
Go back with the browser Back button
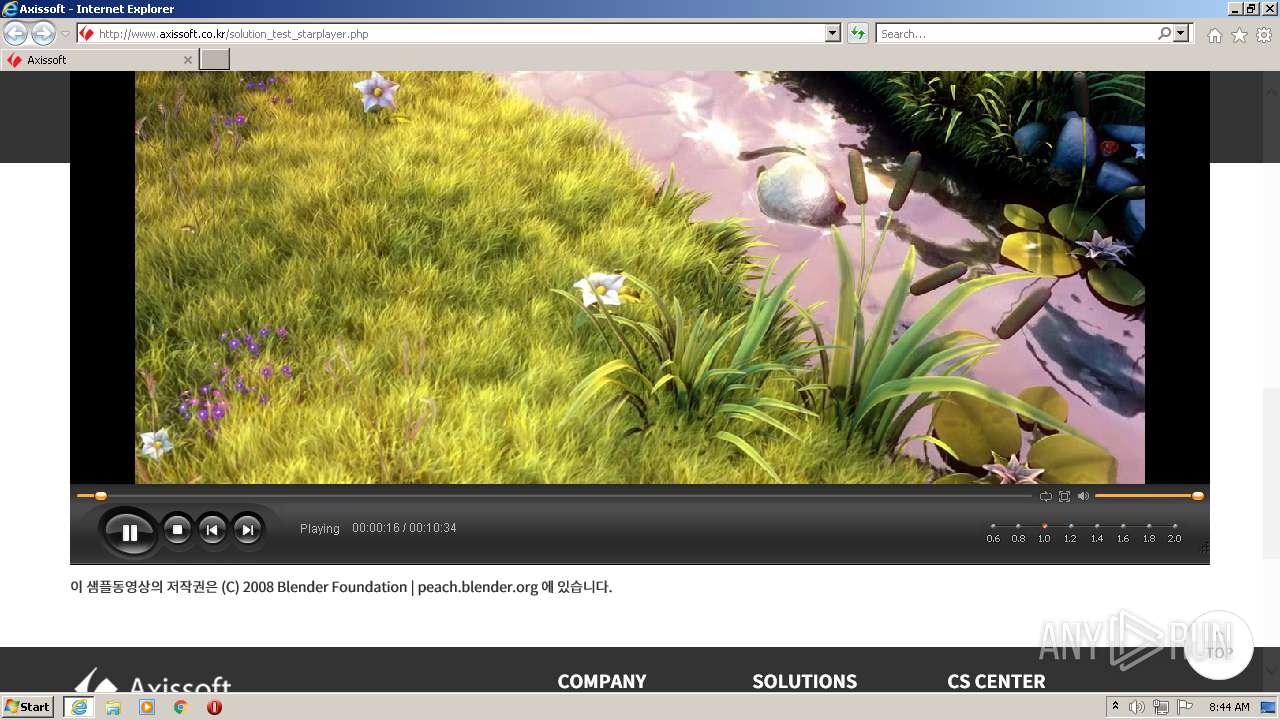[x=16, y=34]
